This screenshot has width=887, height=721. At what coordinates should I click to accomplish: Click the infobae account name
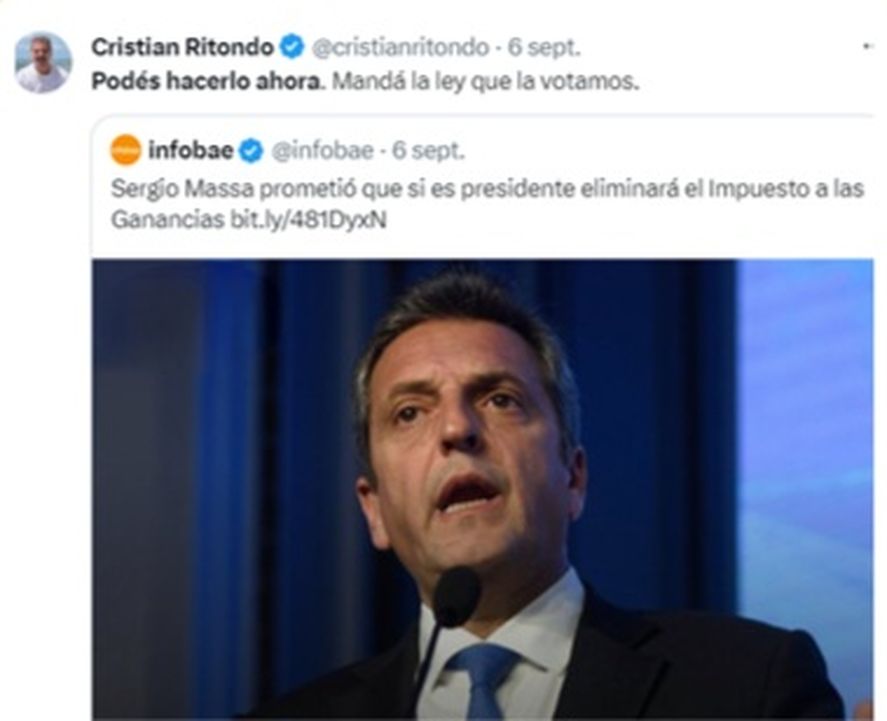click(x=191, y=150)
